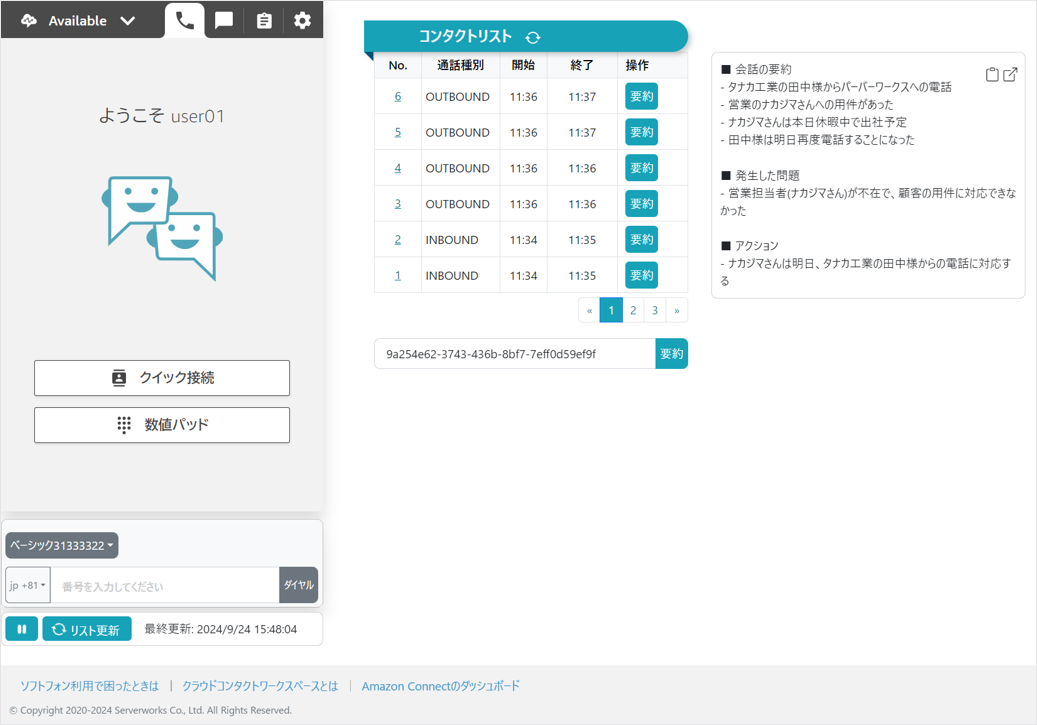Click the ■ アクション heading
The image size is (1037, 725).
(749, 245)
